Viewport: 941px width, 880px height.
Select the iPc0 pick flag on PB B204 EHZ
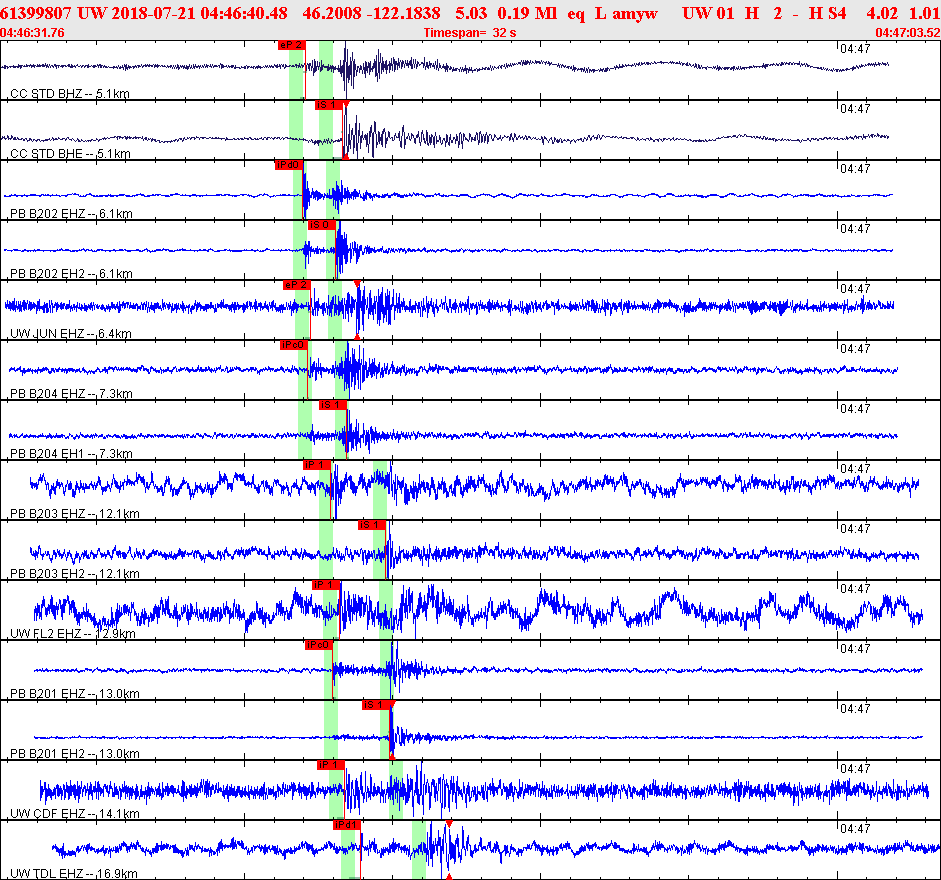coord(294,345)
